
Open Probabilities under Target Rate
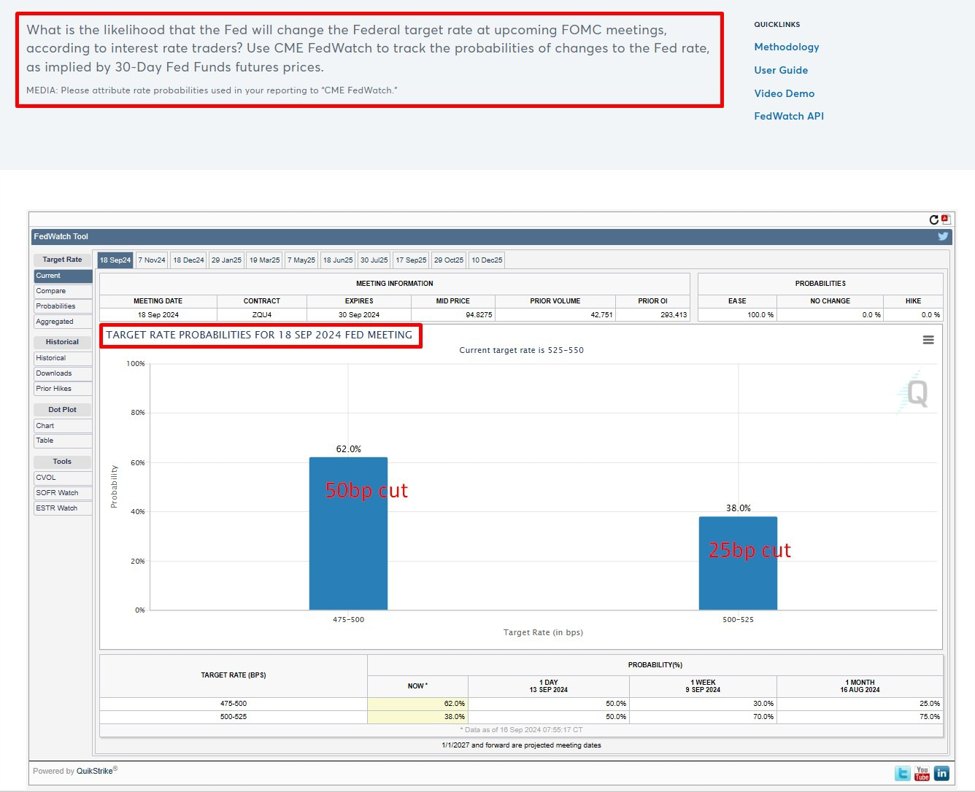coord(56,306)
